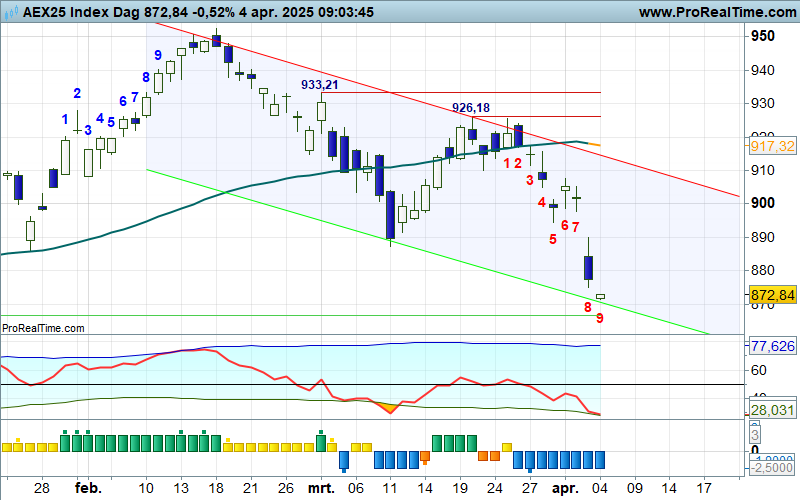Screen dimensions: 800x500
Task: Click the ProRealTime.com watermark above indicator panel
Action: (x=43, y=328)
